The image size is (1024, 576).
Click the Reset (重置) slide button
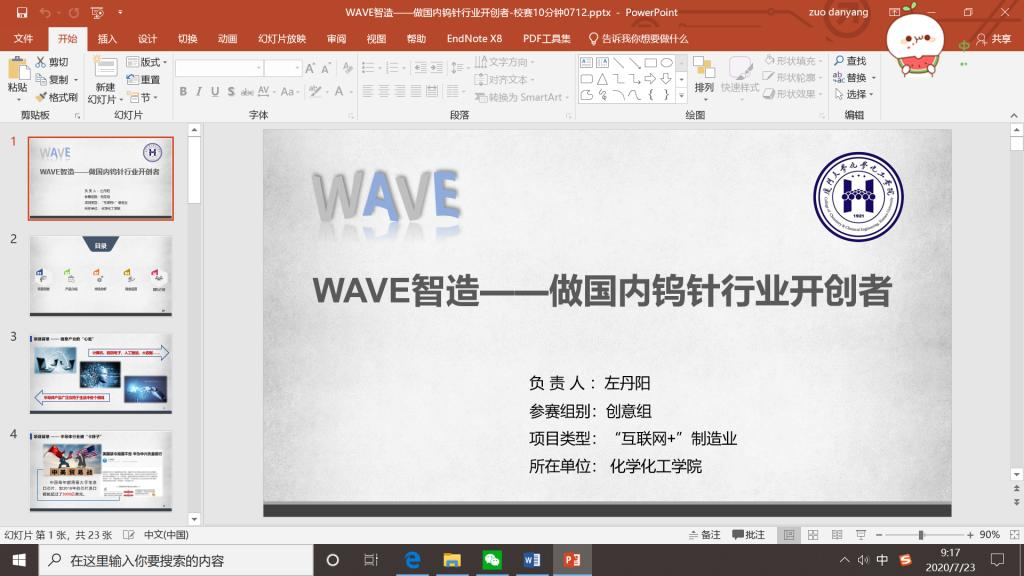pyautogui.click(x=143, y=80)
